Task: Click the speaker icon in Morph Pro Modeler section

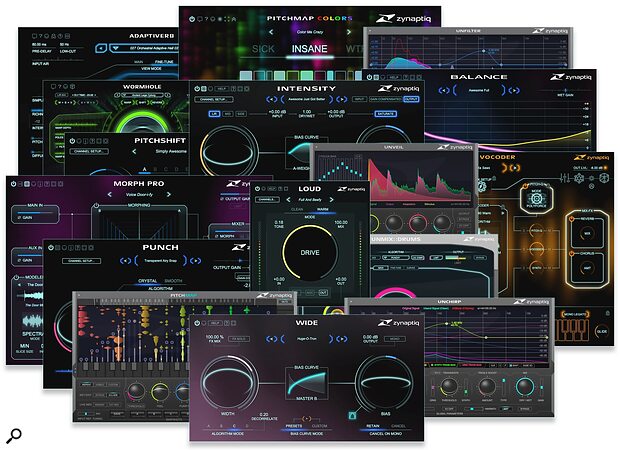Action: 19,284
